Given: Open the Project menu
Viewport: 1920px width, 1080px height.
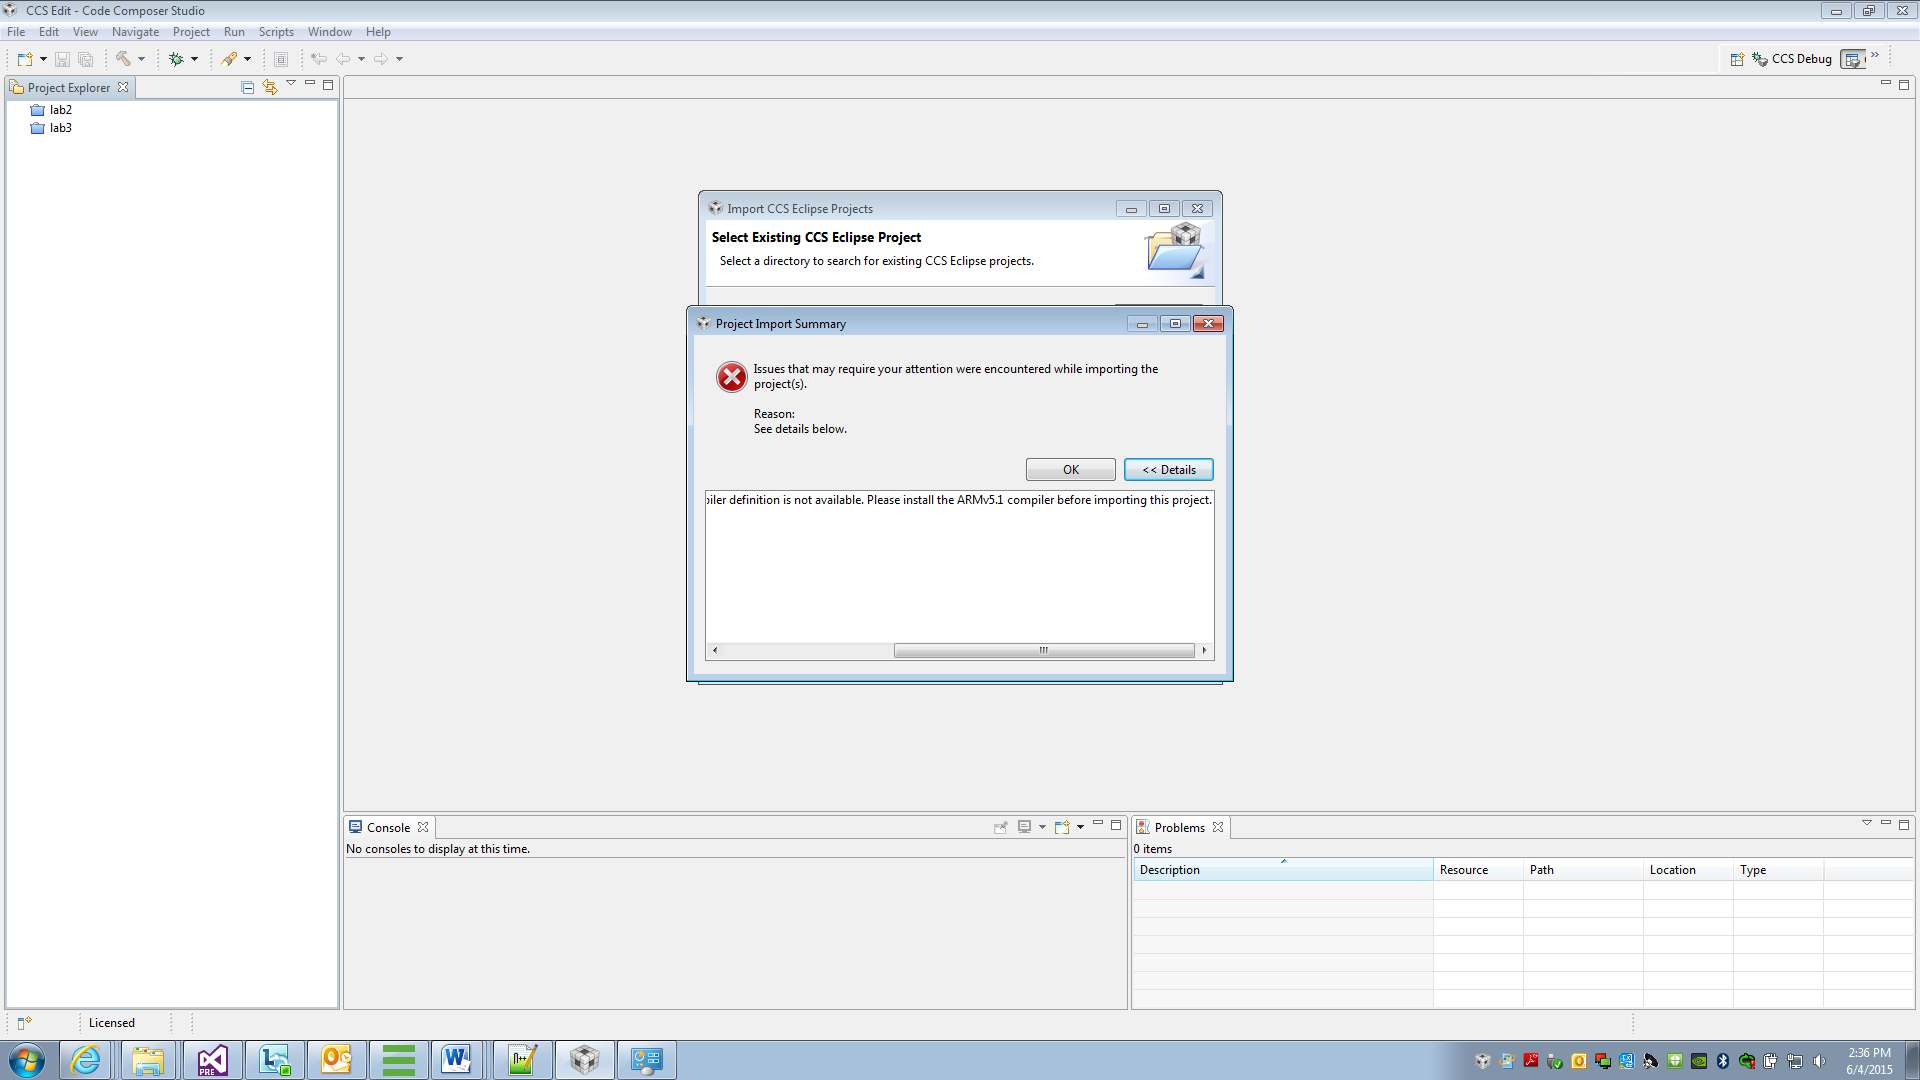Looking at the screenshot, I should (x=191, y=32).
